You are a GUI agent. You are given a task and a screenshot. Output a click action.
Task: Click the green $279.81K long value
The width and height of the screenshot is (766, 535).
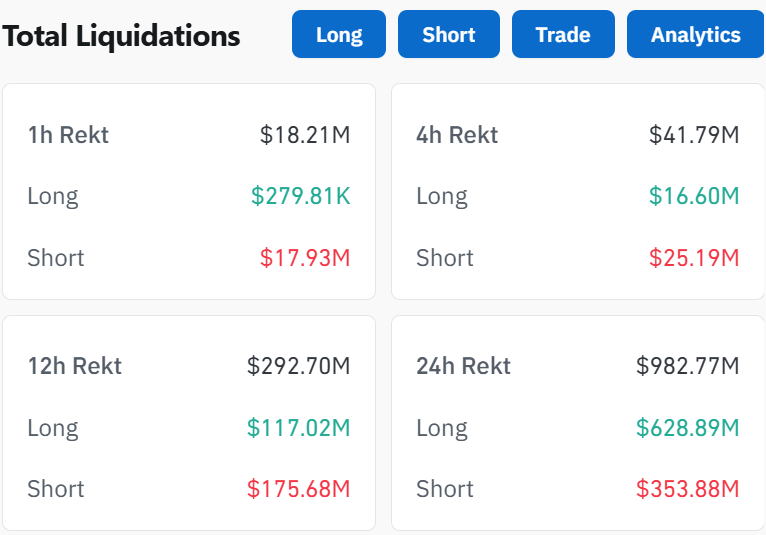coord(300,196)
